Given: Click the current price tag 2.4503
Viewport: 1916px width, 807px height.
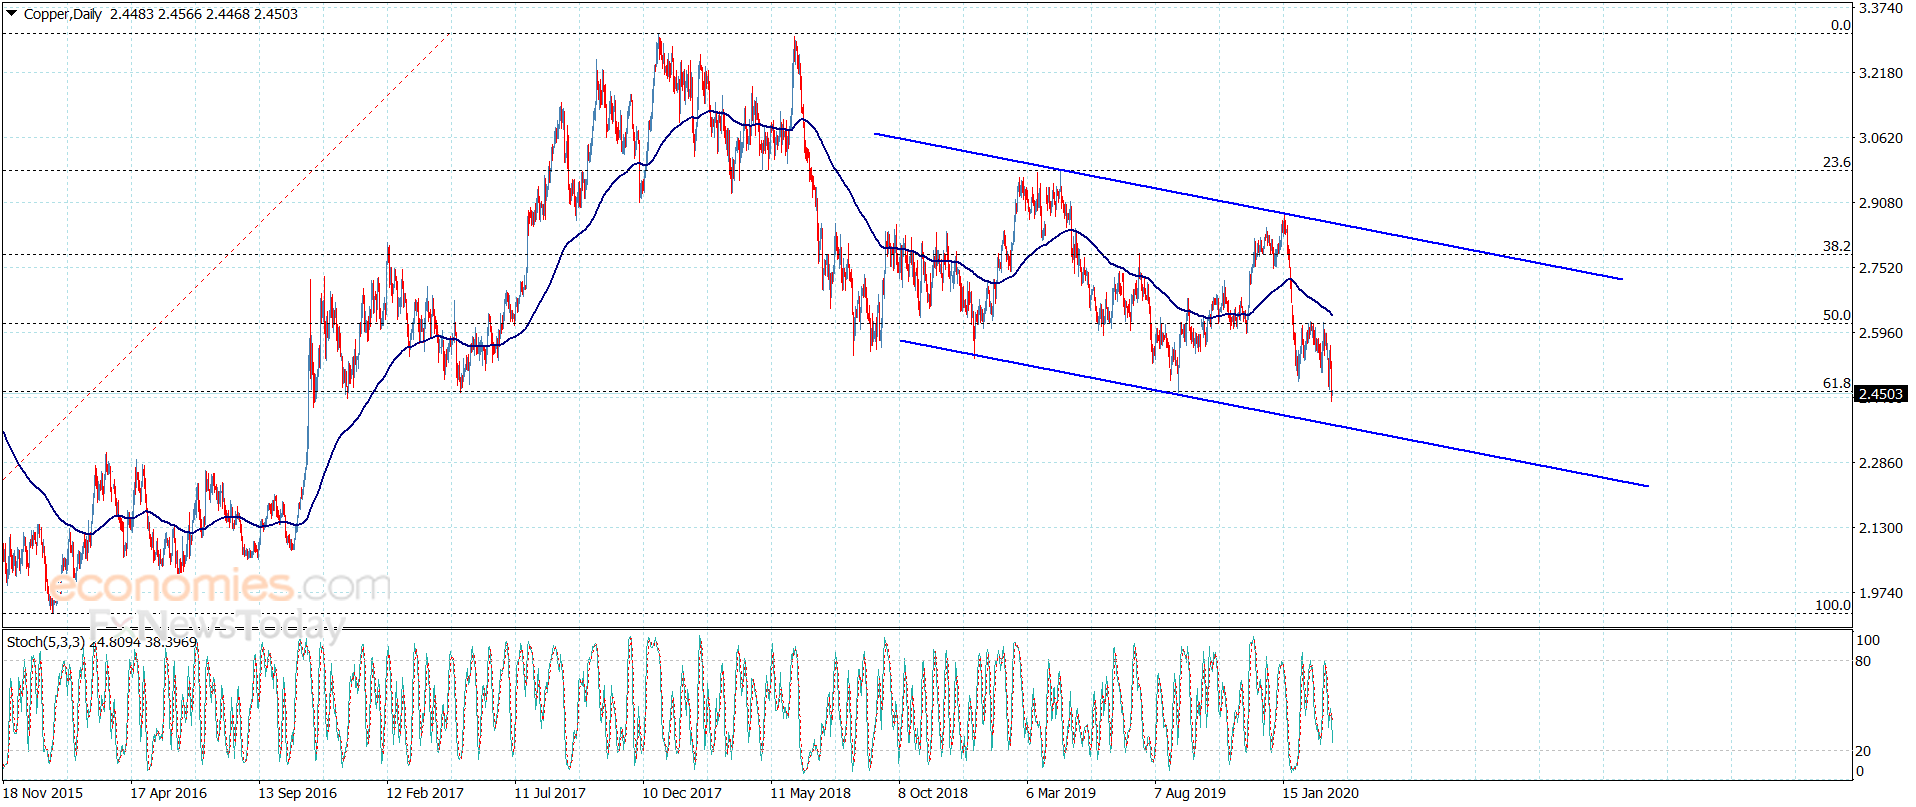Looking at the screenshot, I should pyautogui.click(x=1880, y=394).
